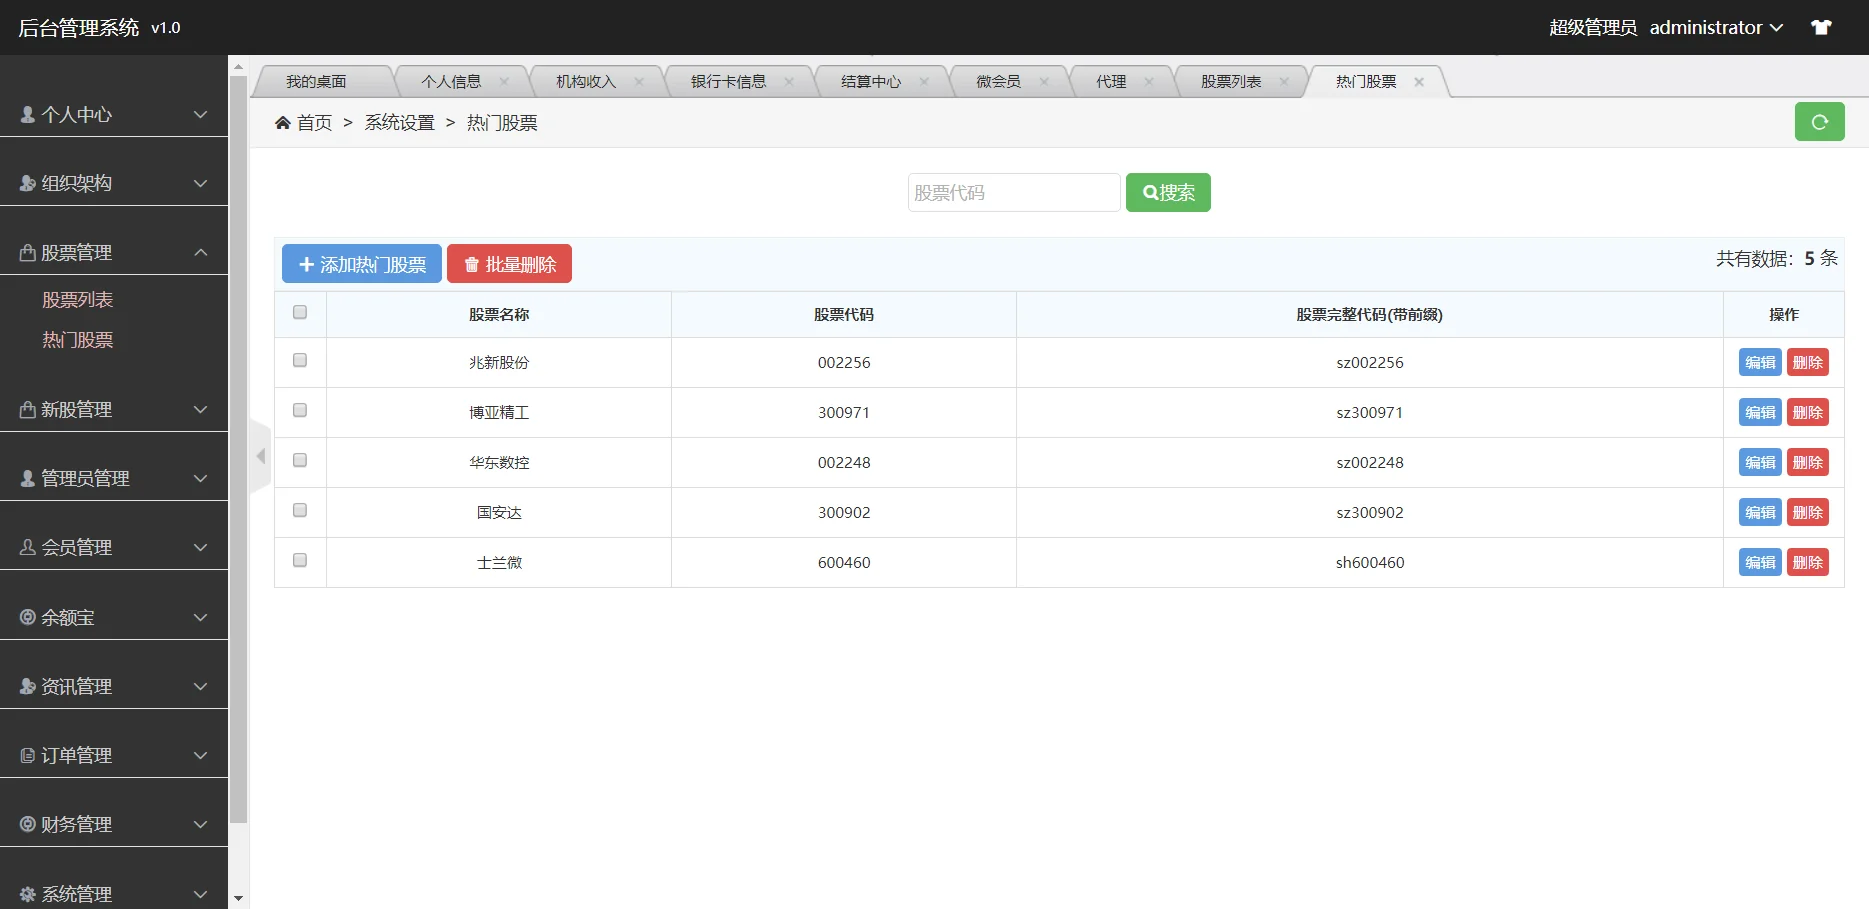The image size is (1869, 909).
Task: Switch to the 股票列表 tab
Action: tap(1232, 81)
